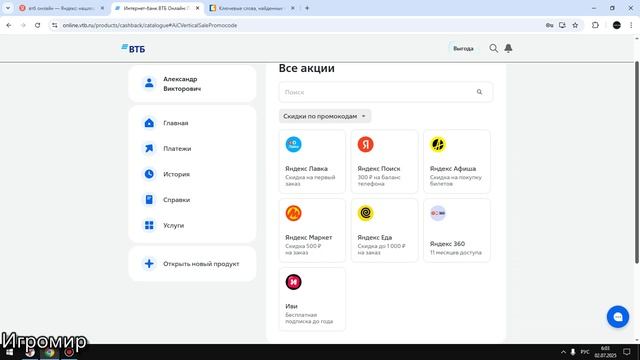The height and width of the screenshot is (360, 640).
Task: Go back in browser
Action: pyautogui.click(x=9, y=25)
